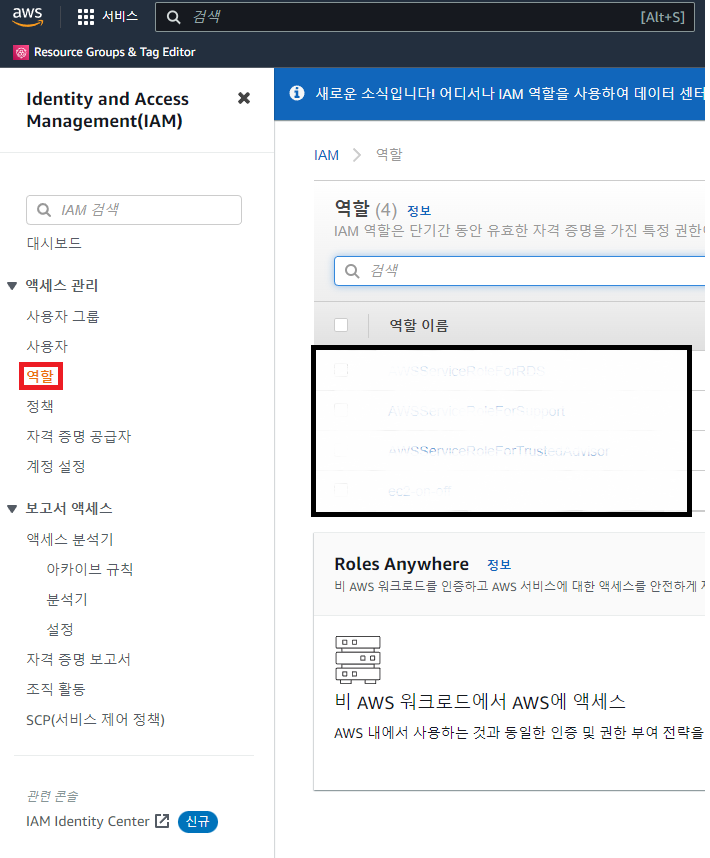Focus the IAM 검색 sidebar input
Screen dimensions: 710x858
[134, 210]
